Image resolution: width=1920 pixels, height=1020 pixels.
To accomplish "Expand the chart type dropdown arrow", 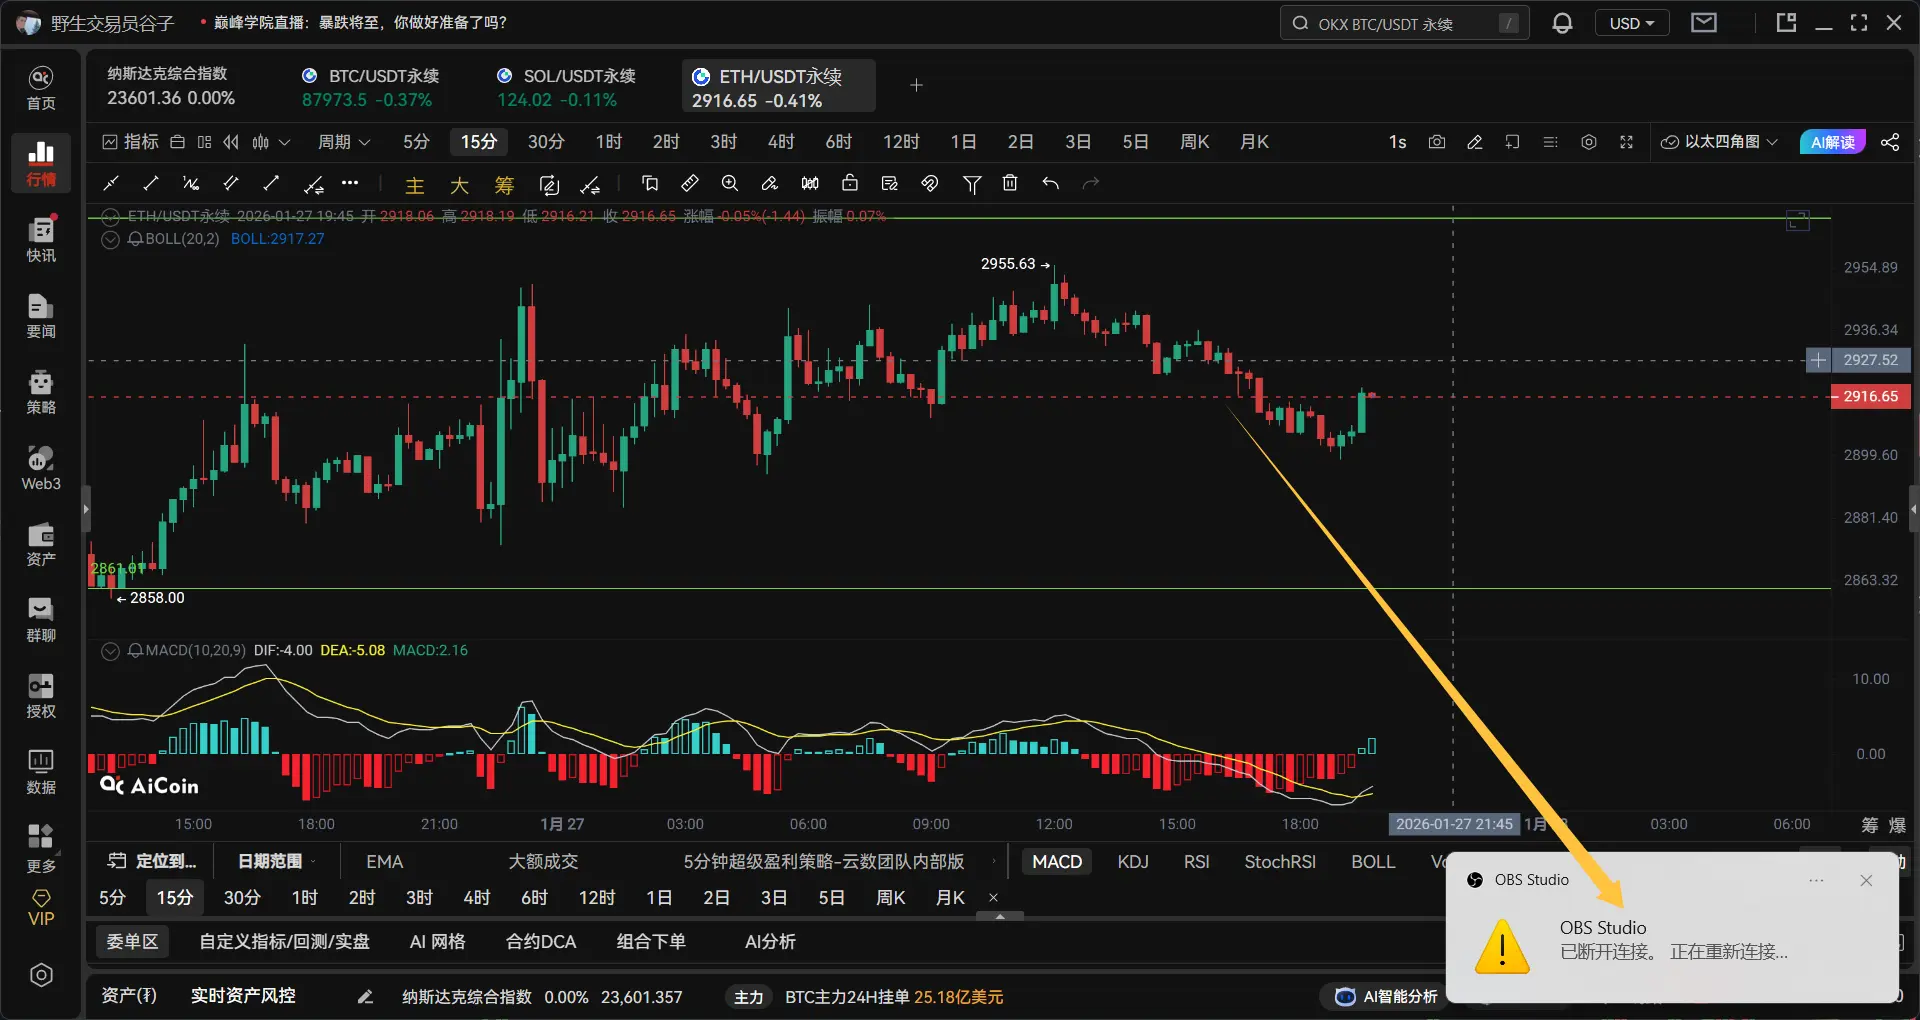I will 284,142.
